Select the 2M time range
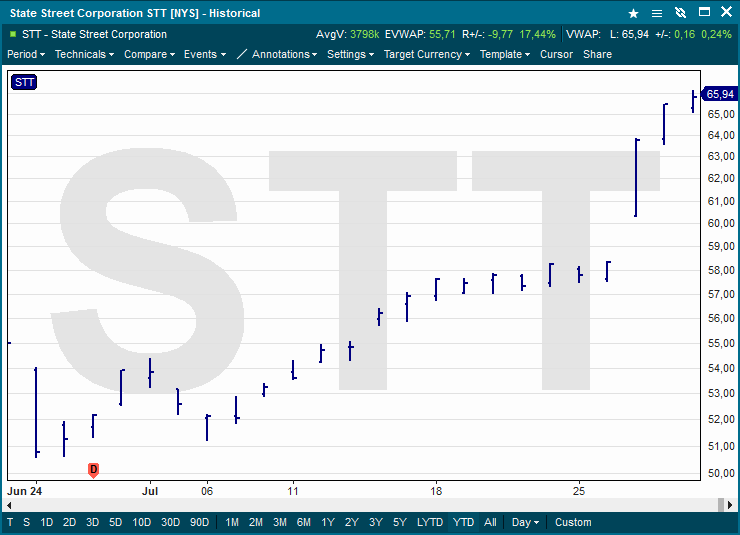The image size is (740, 535). pos(256,522)
